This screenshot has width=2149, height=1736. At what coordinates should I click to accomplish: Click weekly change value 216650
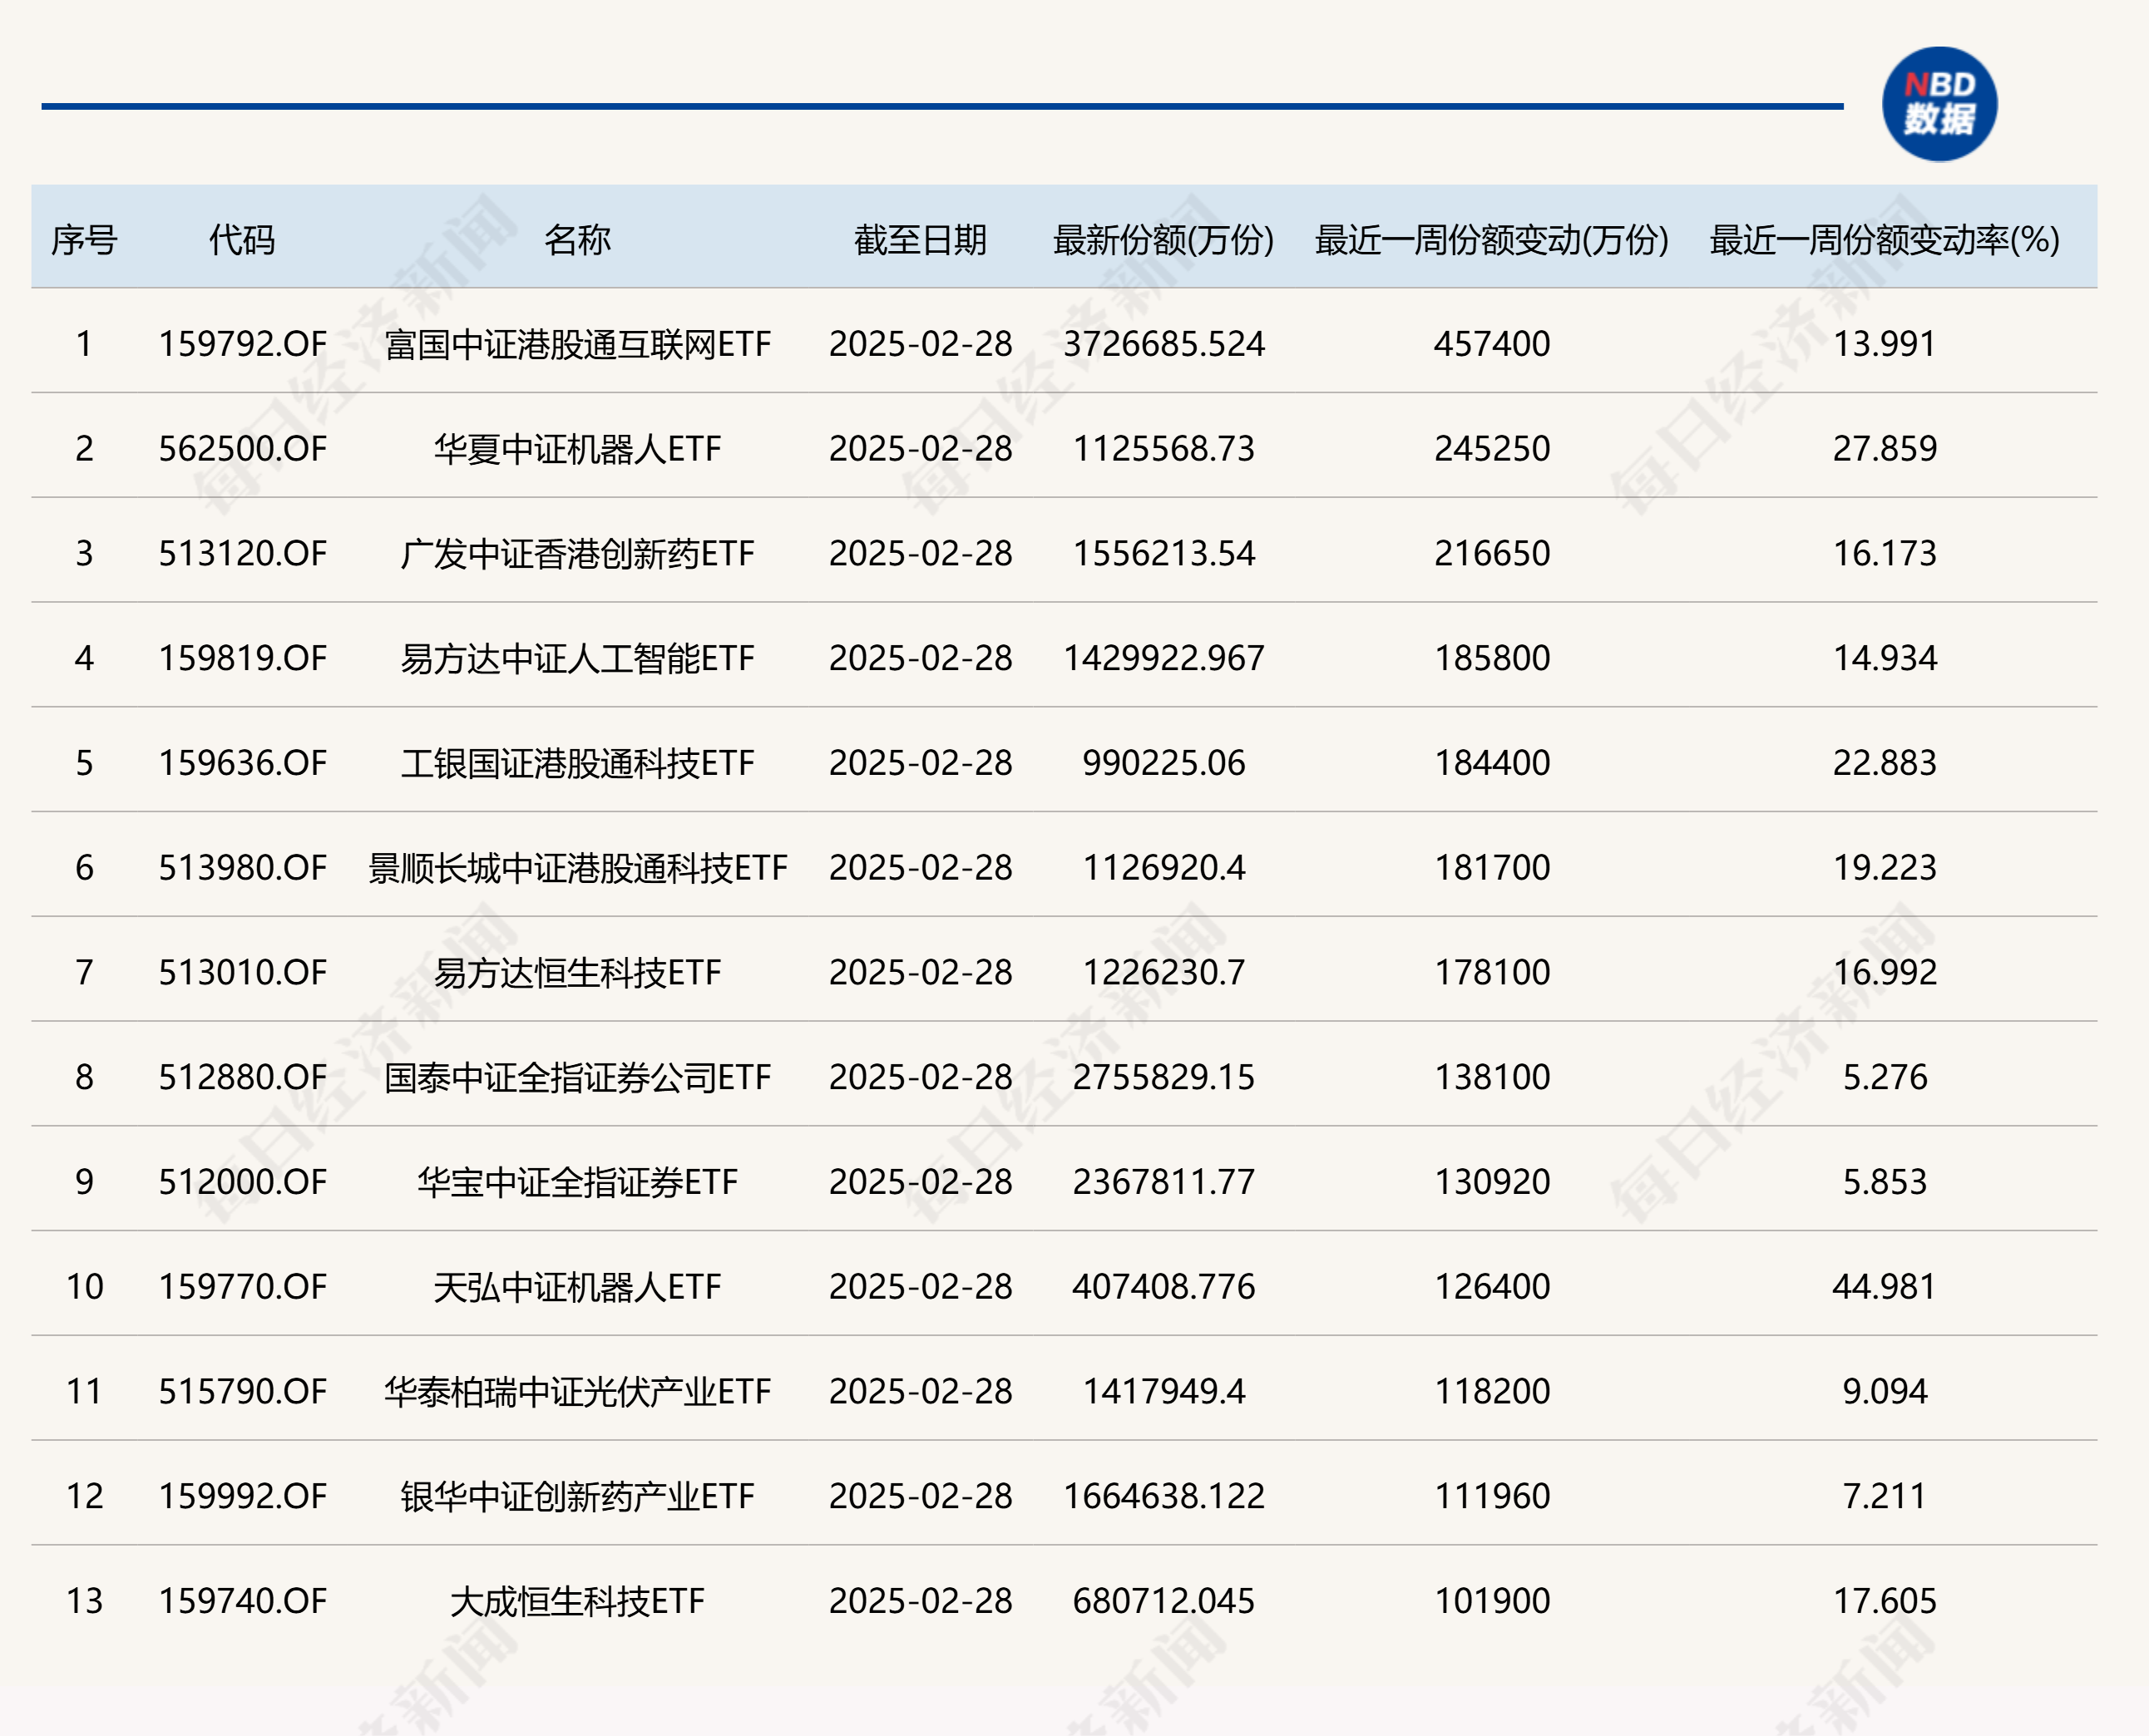pyautogui.click(x=1491, y=554)
